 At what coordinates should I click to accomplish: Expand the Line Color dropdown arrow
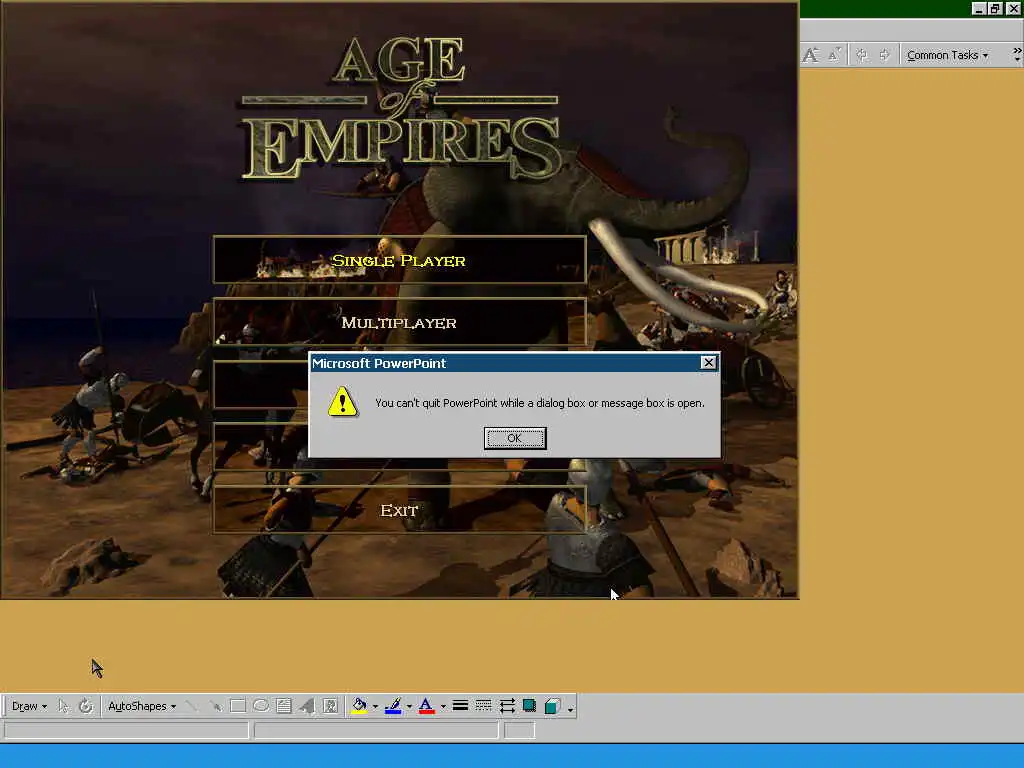click(409, 706)
